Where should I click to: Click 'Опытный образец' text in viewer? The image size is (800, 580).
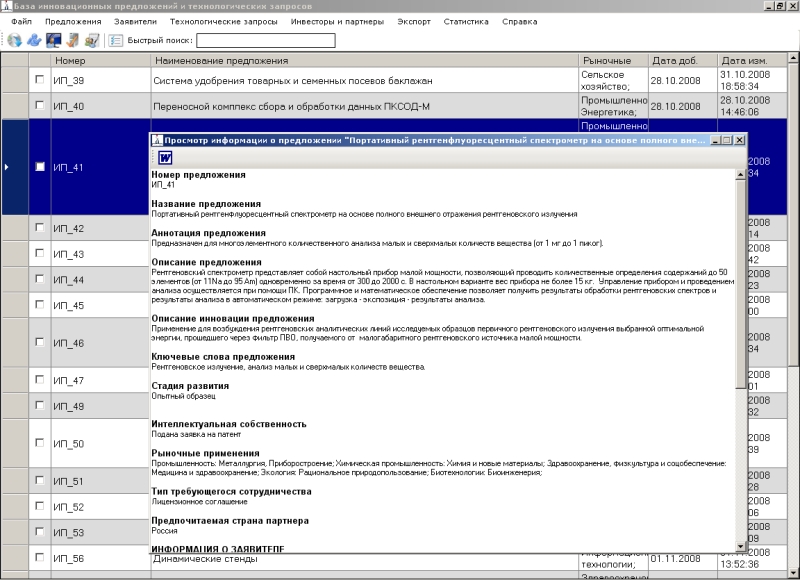coord(184,396)
